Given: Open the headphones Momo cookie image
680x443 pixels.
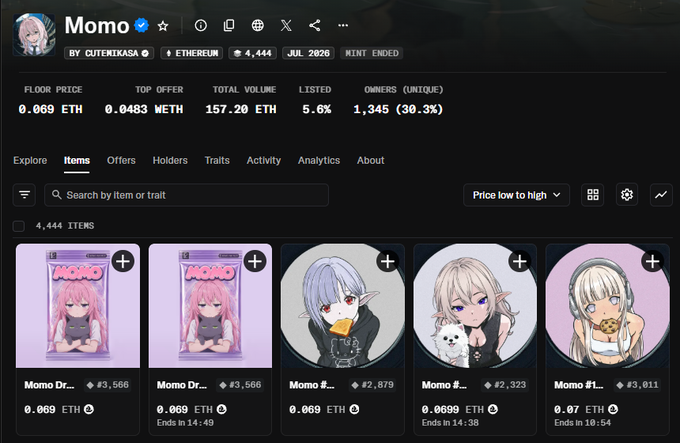Looking at the screenshot, I should coord(608,306).
